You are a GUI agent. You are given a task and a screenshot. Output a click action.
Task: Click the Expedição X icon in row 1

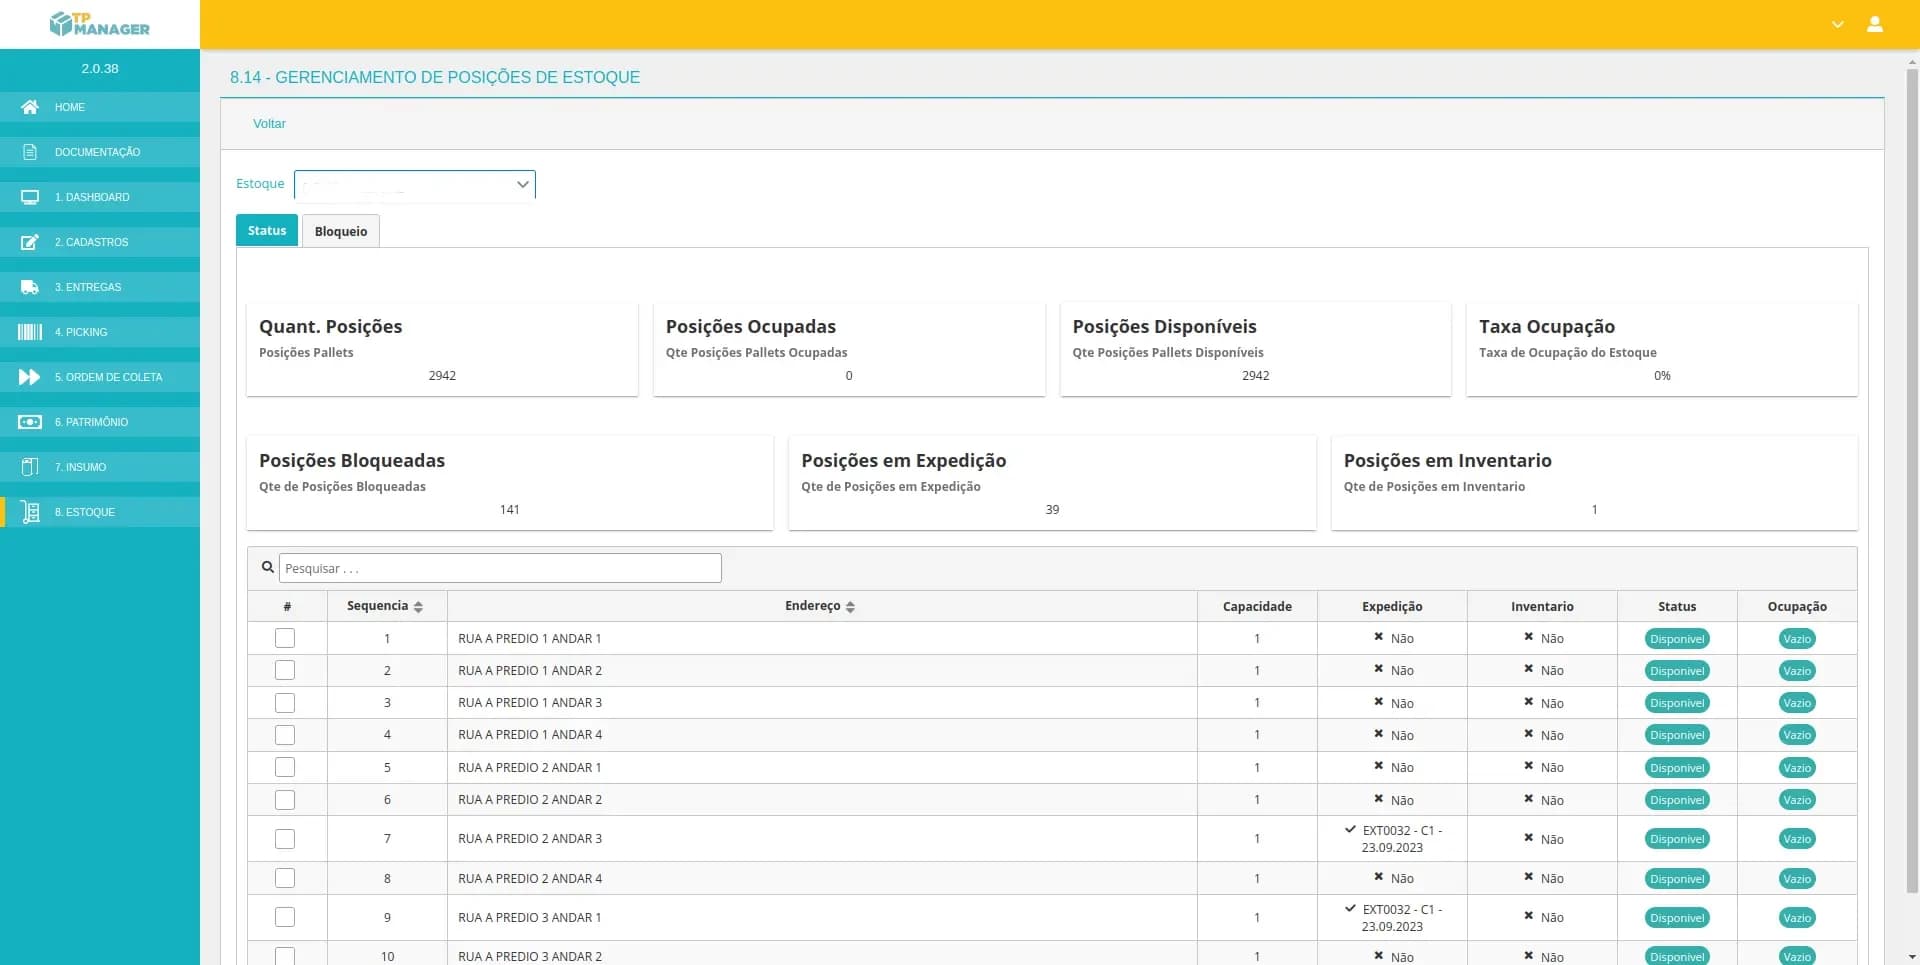(x=1378, y=637)
